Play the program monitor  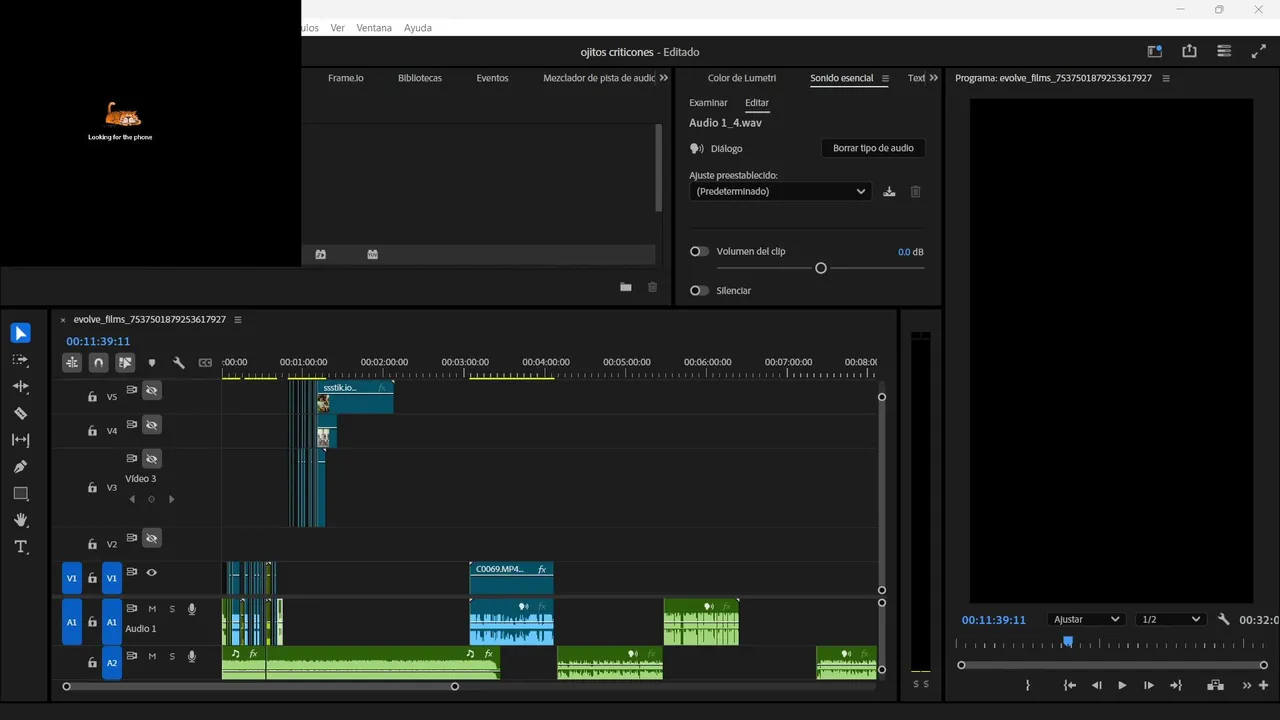coord(1122,685)
